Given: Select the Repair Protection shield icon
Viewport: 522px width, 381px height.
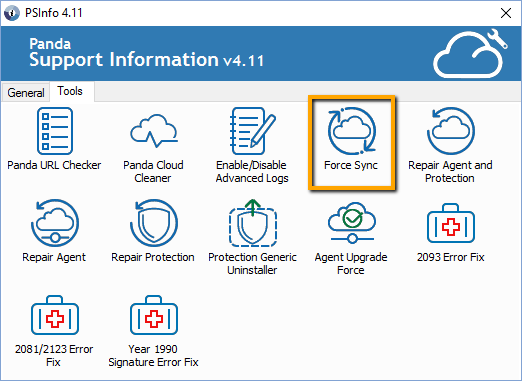Looking at the screenshot, I should [154, 223].
